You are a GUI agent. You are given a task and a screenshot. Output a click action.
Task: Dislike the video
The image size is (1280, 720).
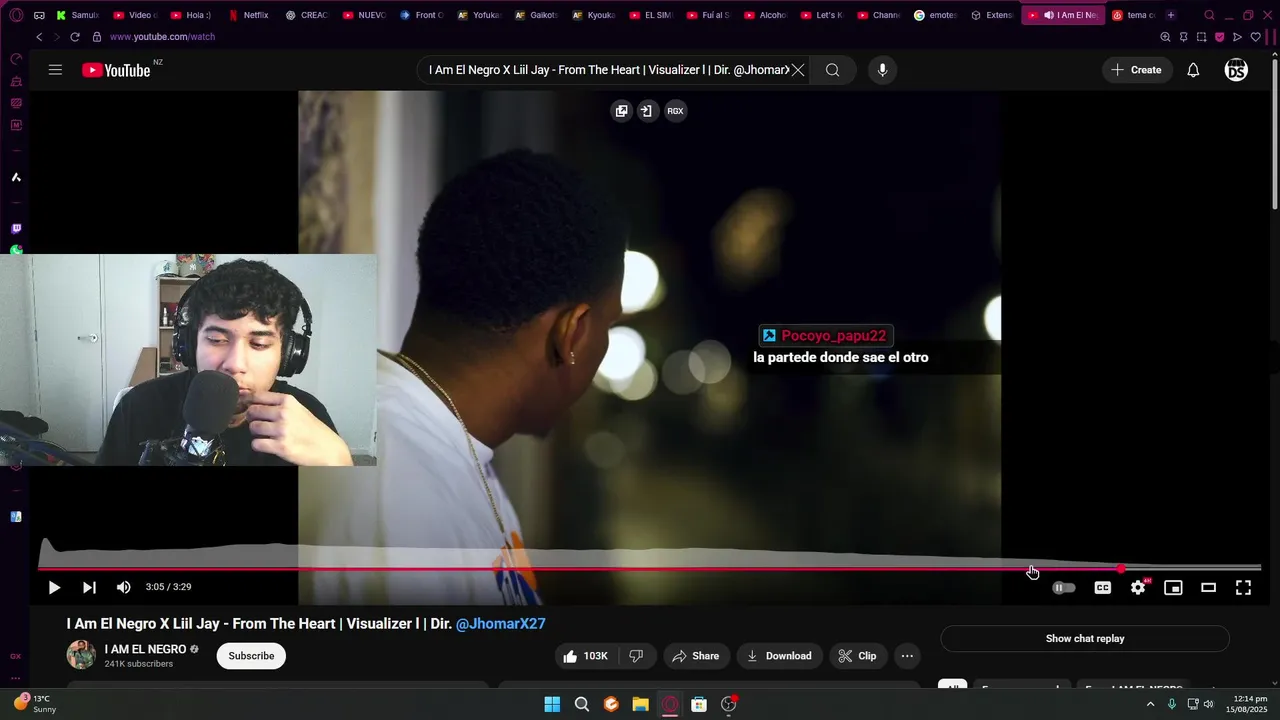tap(636, 656)
